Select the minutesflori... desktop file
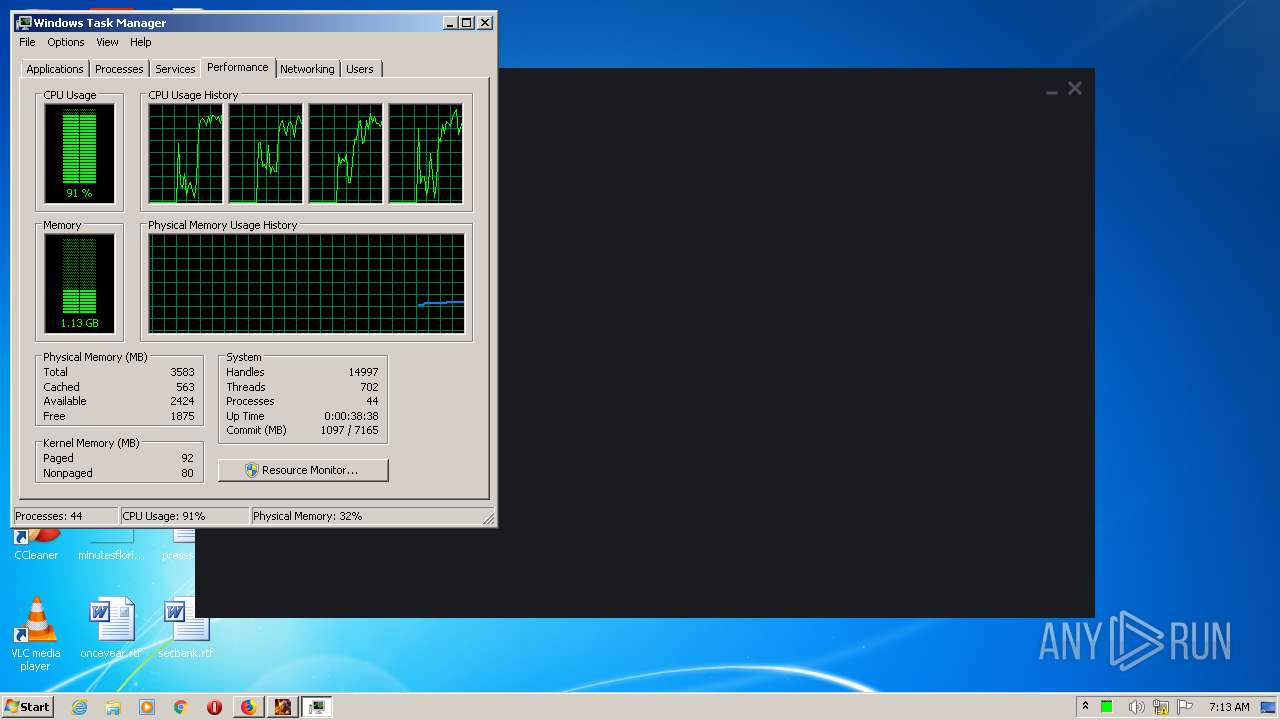Screen dimensions: 1280x720 [111, 546]
